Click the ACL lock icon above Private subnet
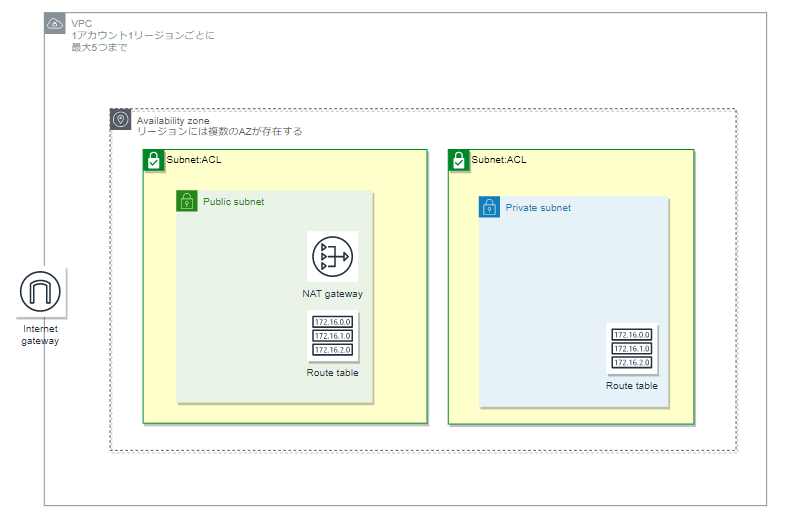The width and height of the screenshot is (787, 515). pos(459,160)
